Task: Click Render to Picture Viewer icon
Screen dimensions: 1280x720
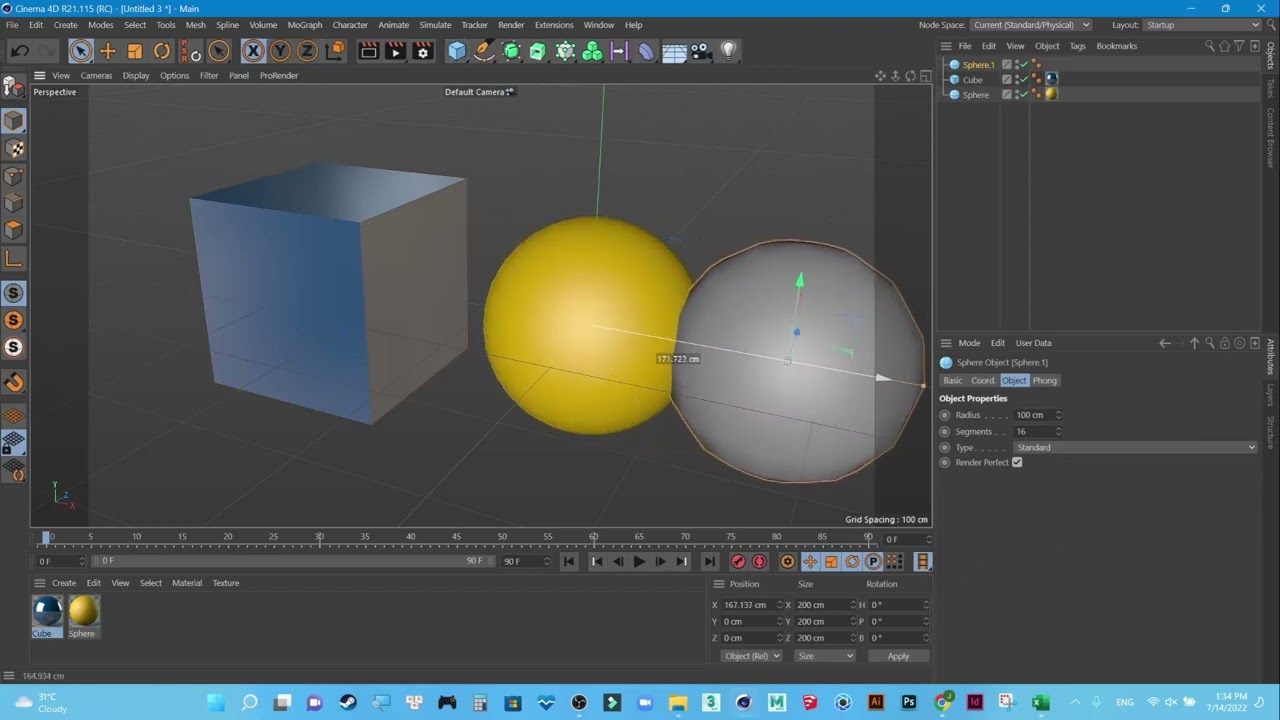Action: 395,51
